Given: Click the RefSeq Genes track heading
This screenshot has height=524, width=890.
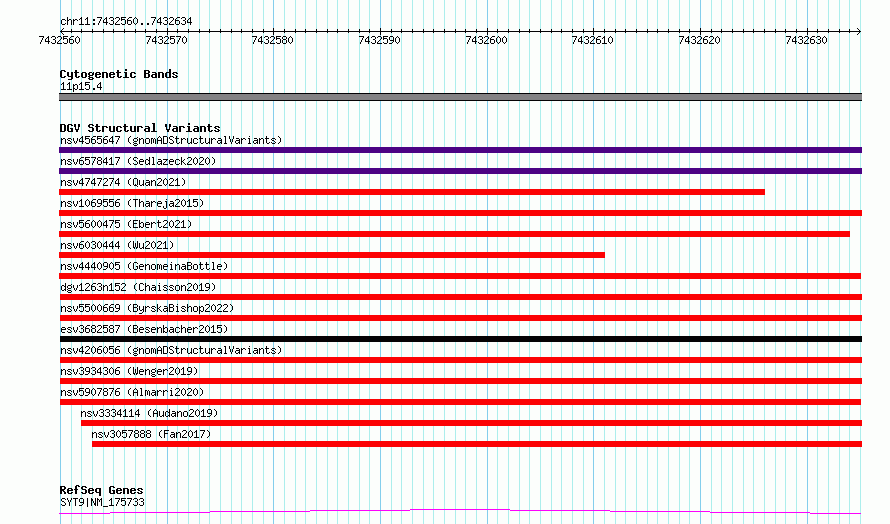Looking at the screenshot, I should point(102,490).
